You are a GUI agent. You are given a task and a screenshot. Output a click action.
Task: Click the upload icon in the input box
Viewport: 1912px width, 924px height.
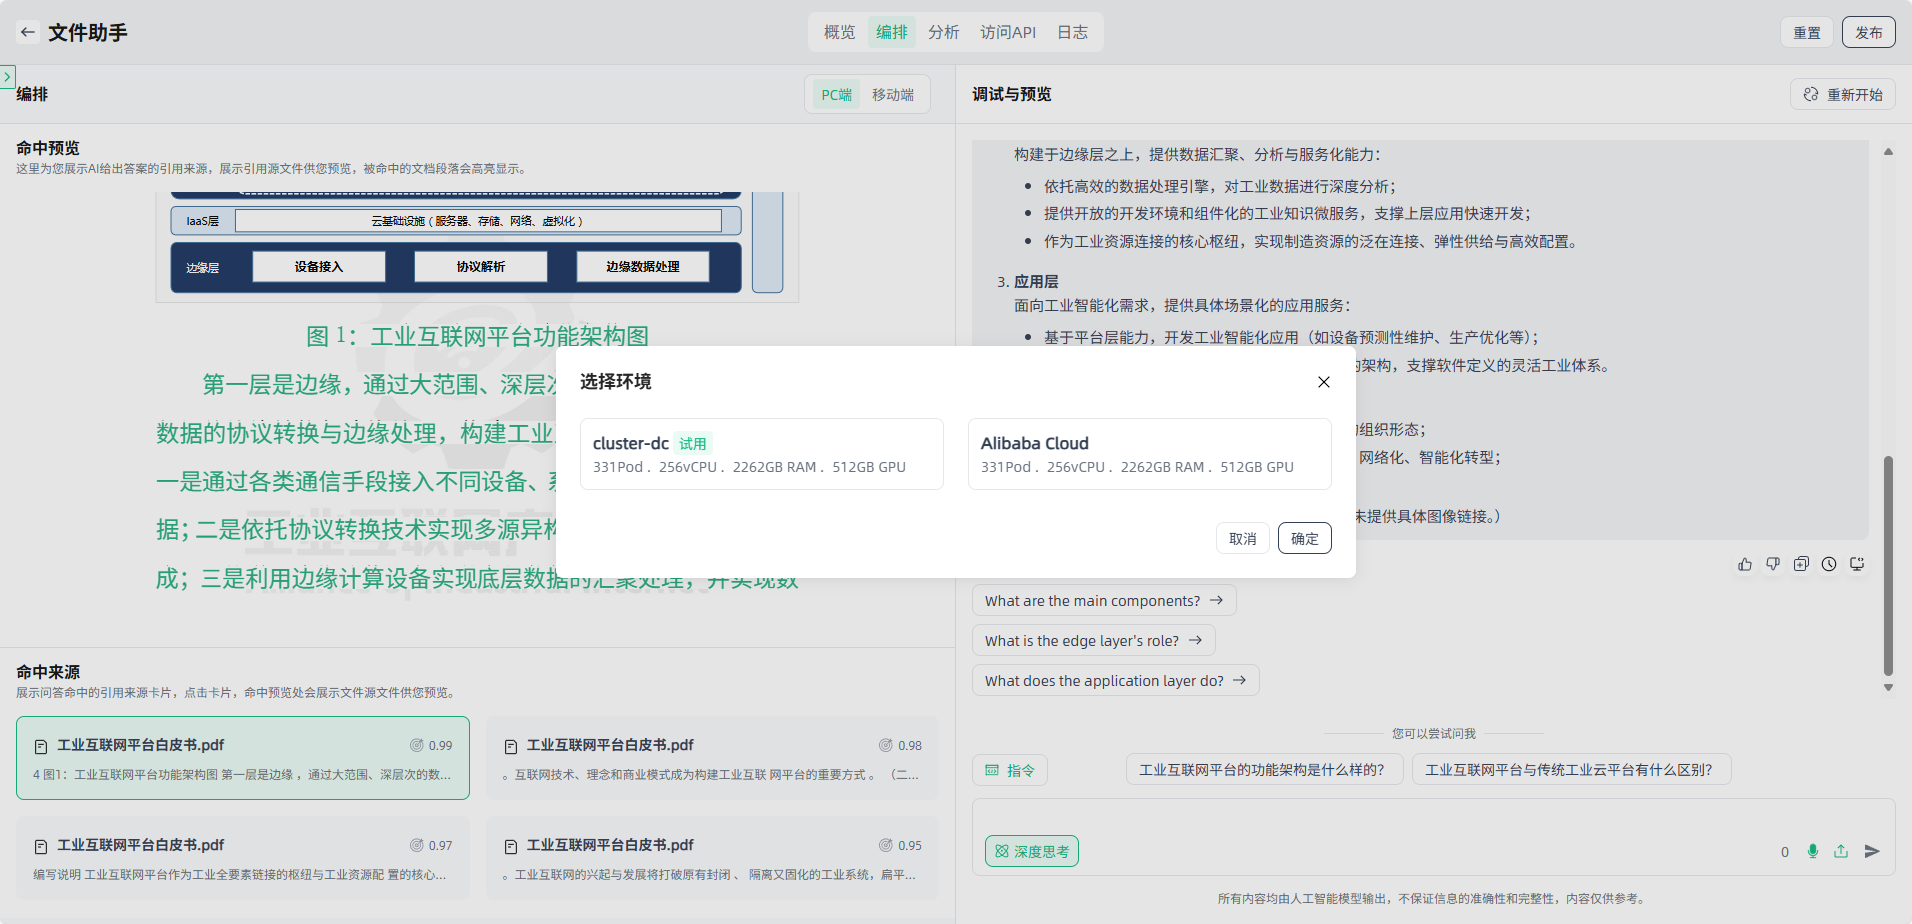1841,851
